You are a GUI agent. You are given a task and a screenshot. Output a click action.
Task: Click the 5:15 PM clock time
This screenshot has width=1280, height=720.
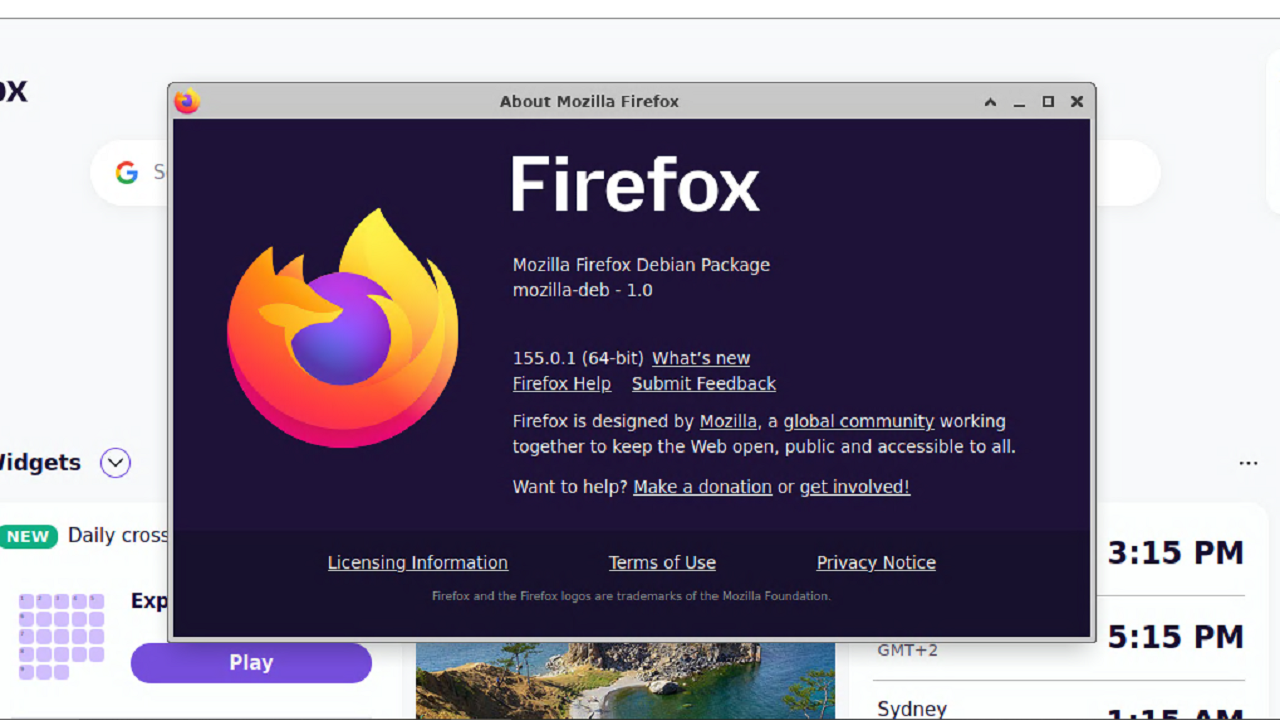pyautogui.click(x=1176, y=637)
